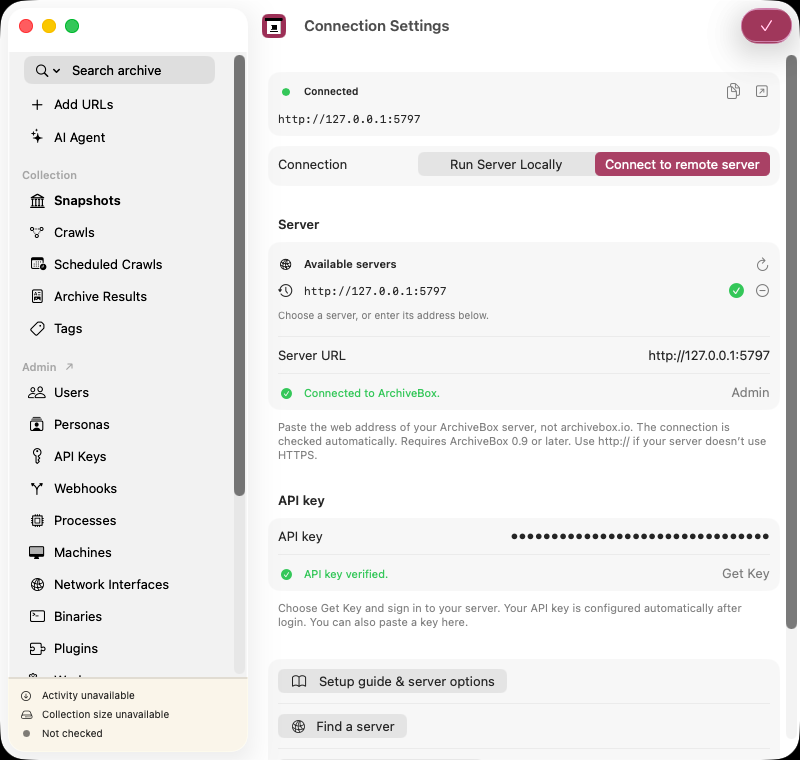Click the Get Key link

pyautogui.click(x=745, y=573)
